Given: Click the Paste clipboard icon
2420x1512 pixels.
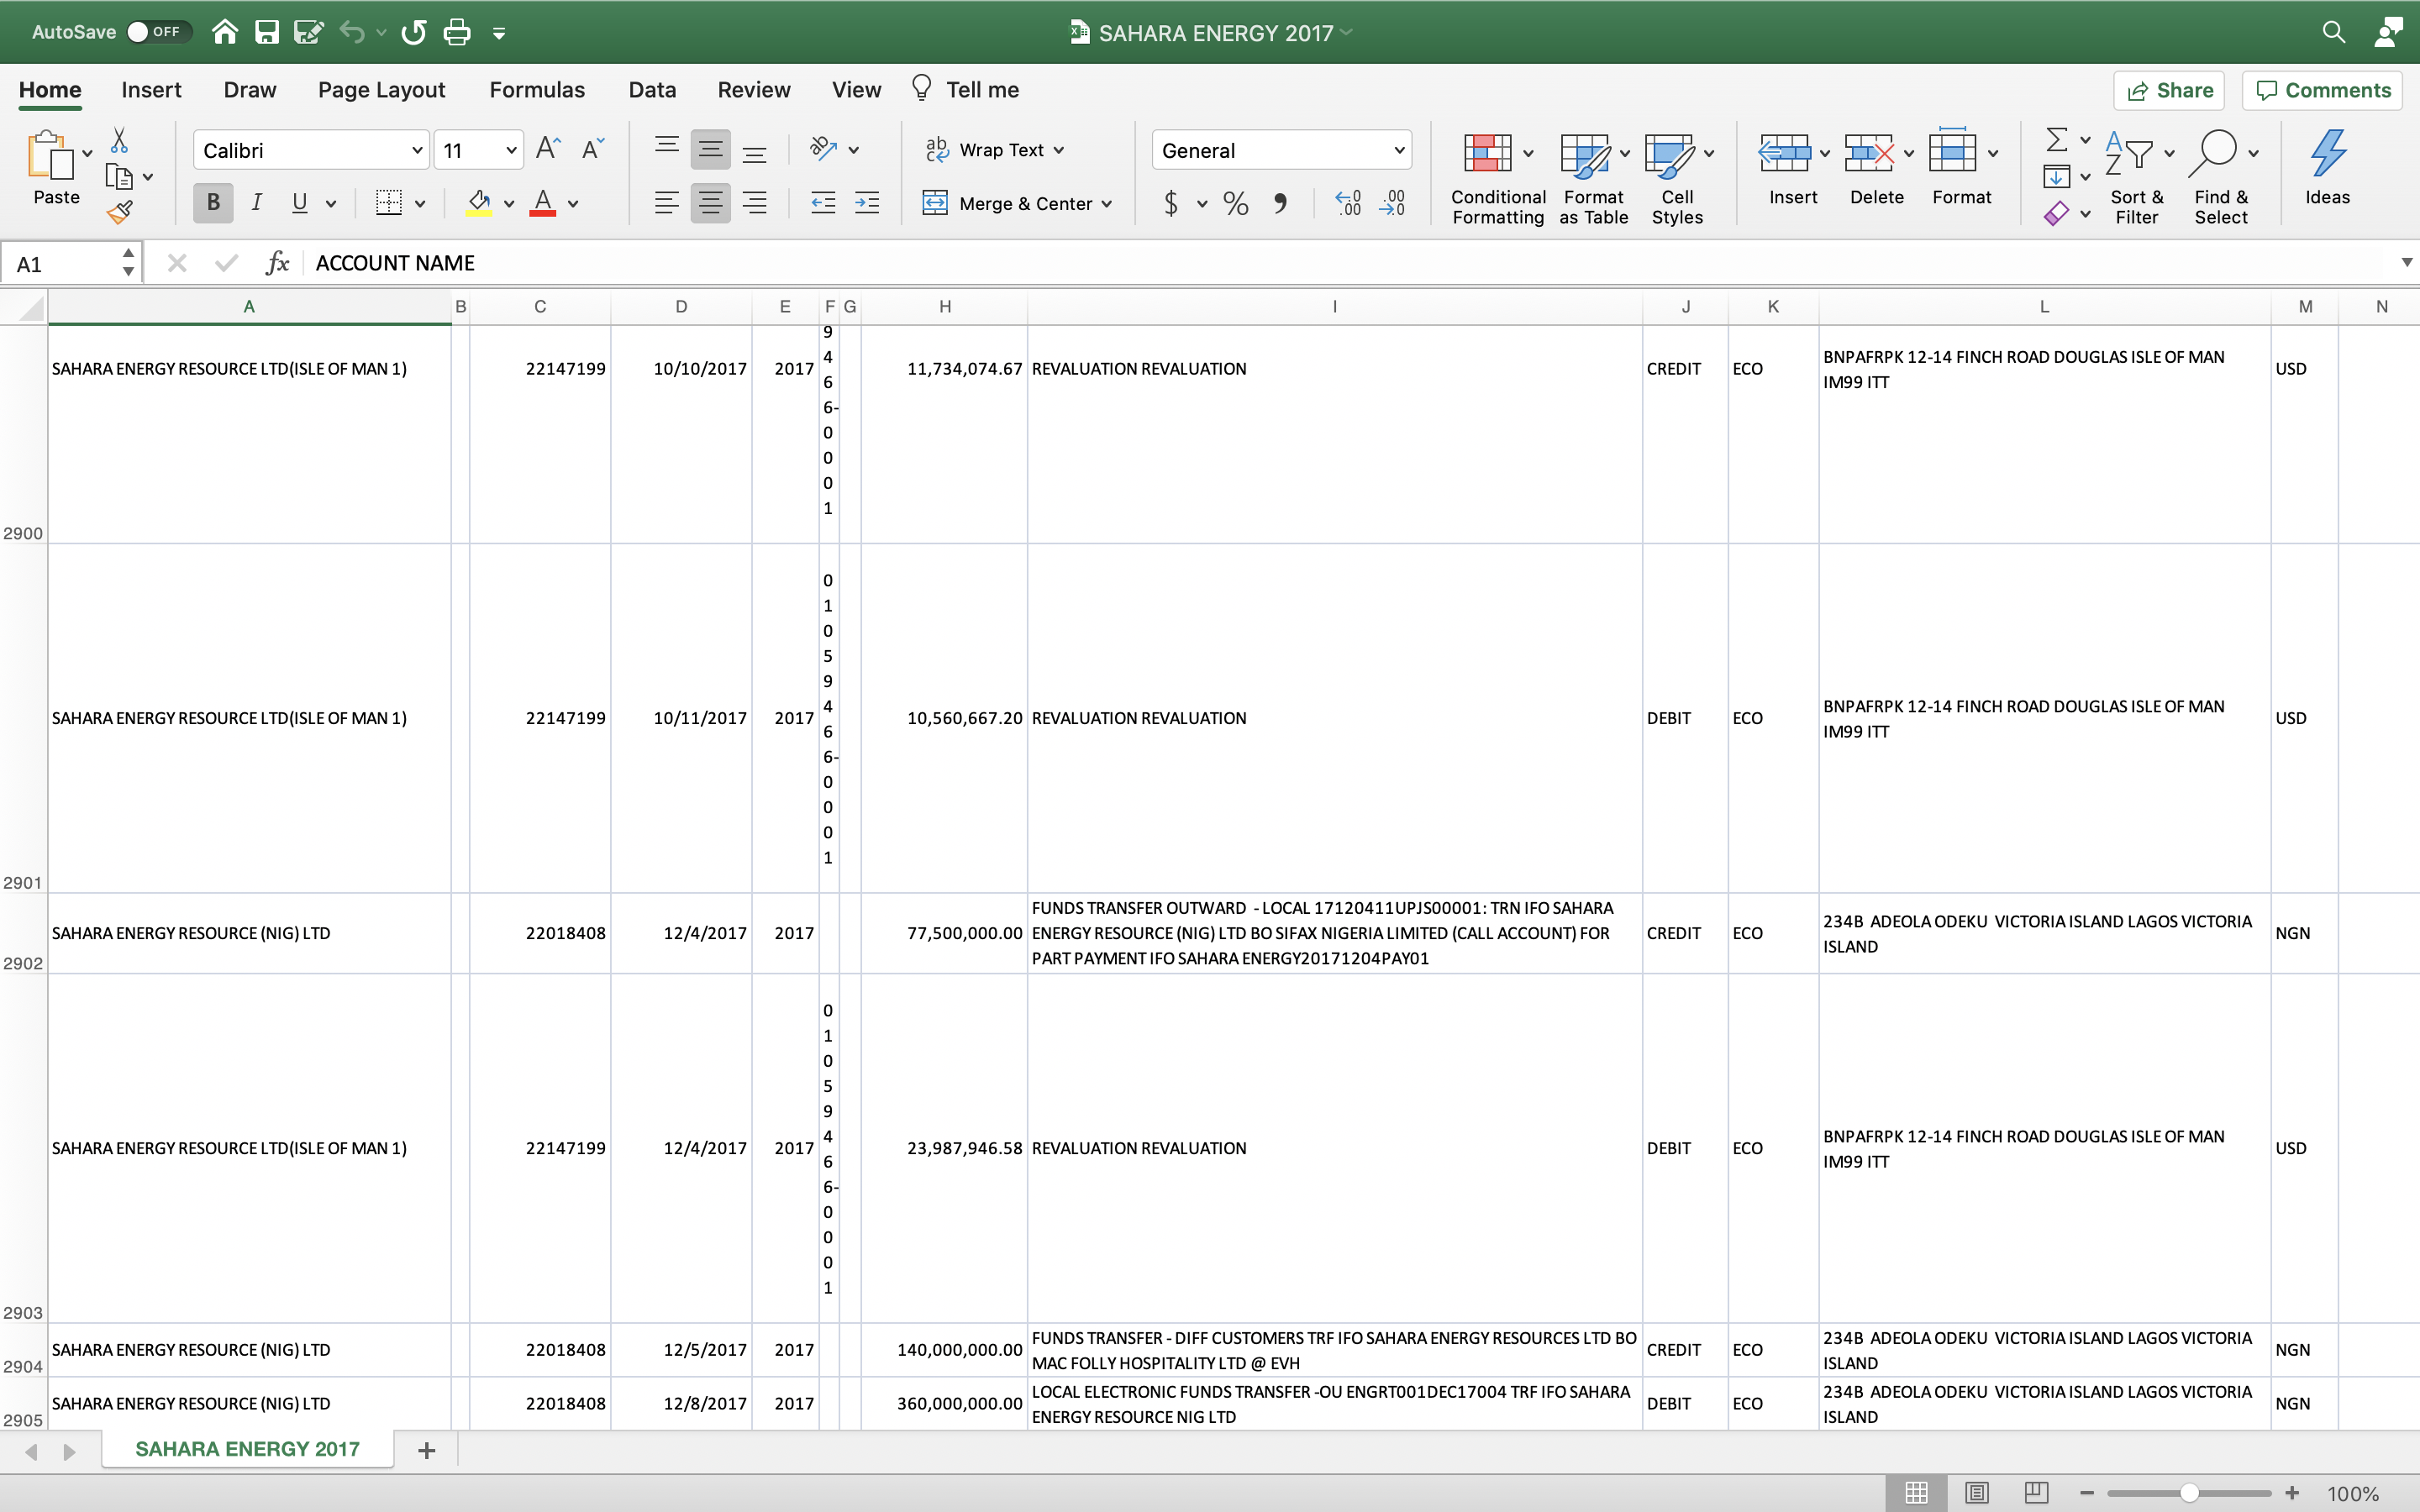Looking at the screenshot, I should tap(50, 156).
